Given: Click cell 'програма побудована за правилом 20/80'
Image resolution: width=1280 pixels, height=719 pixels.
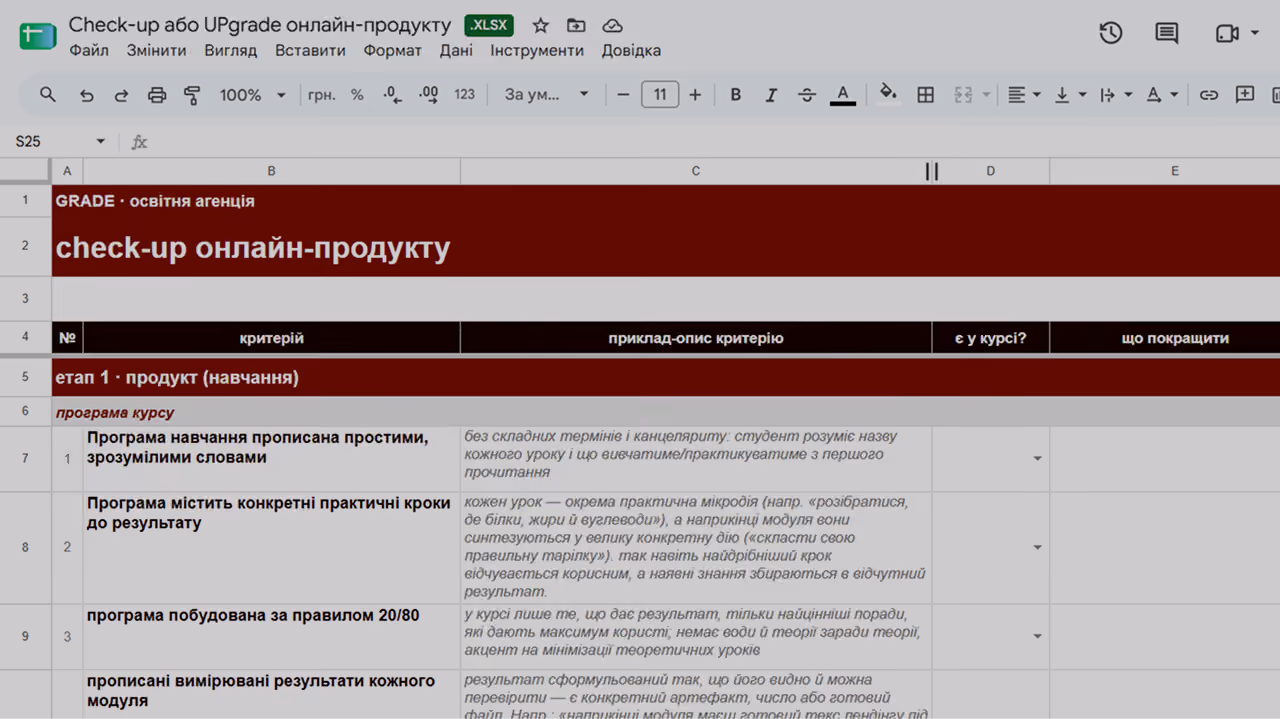Looking at the screenshot, I should click(x=271, y=636).
